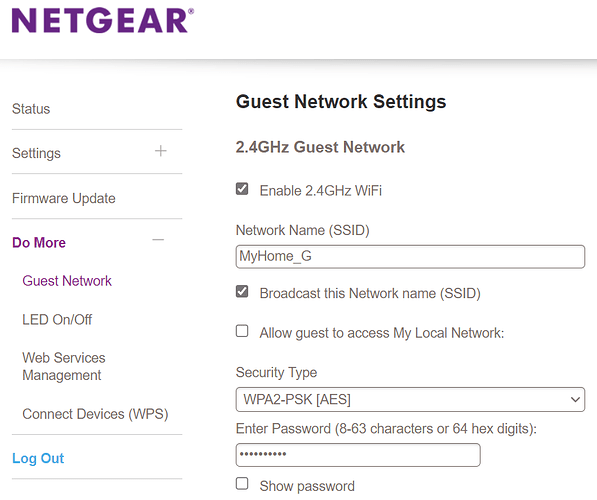The width and height of the screenshot is (597, 500).
Task: Open the LED On/Off page
Action: (57, 319)
